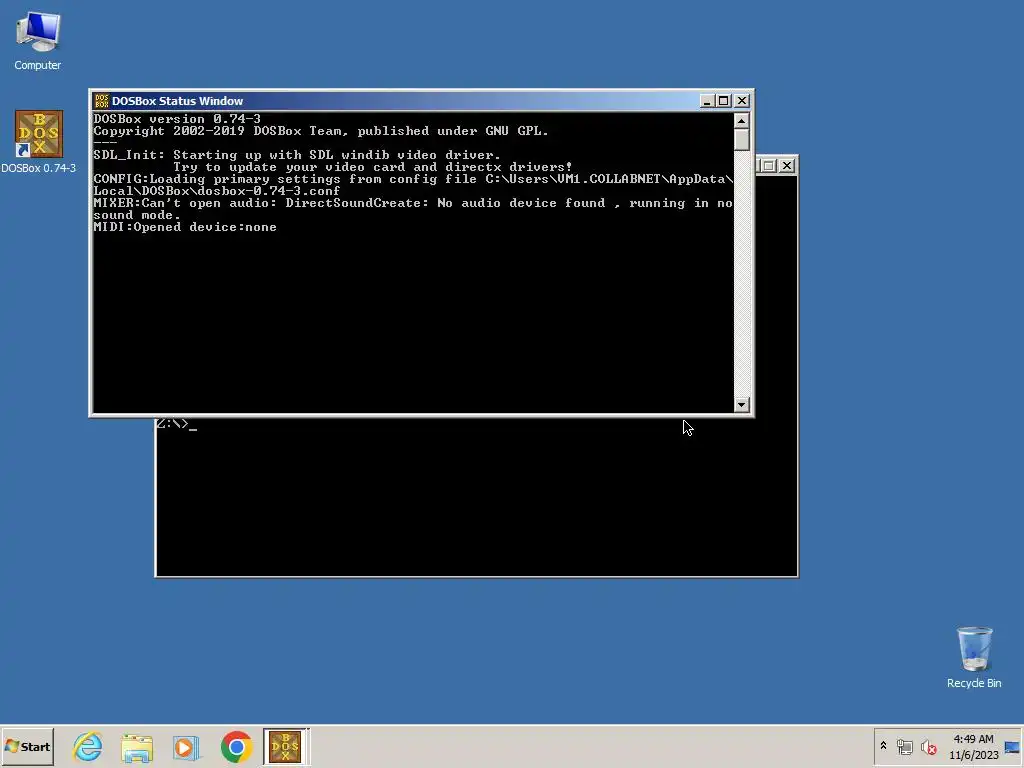Open the network status tray icon

click(904, 746)
